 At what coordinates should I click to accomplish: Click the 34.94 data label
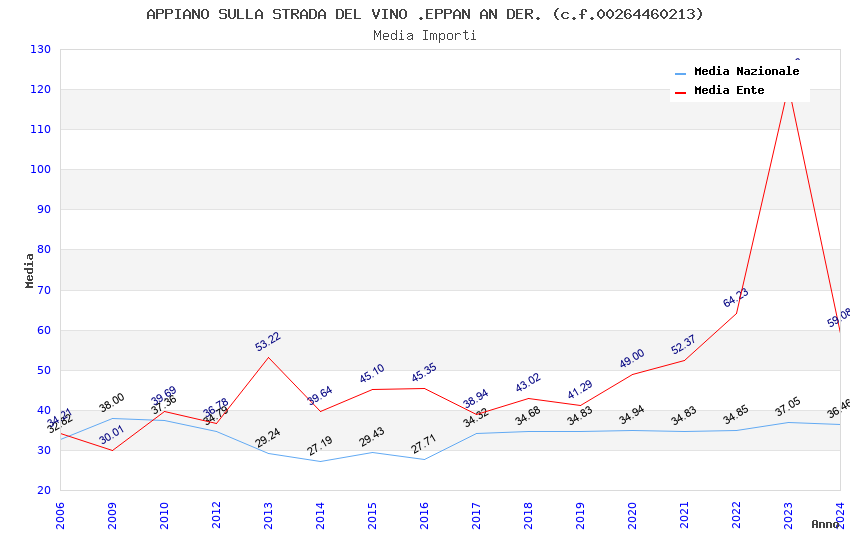(x=632, y=415)
